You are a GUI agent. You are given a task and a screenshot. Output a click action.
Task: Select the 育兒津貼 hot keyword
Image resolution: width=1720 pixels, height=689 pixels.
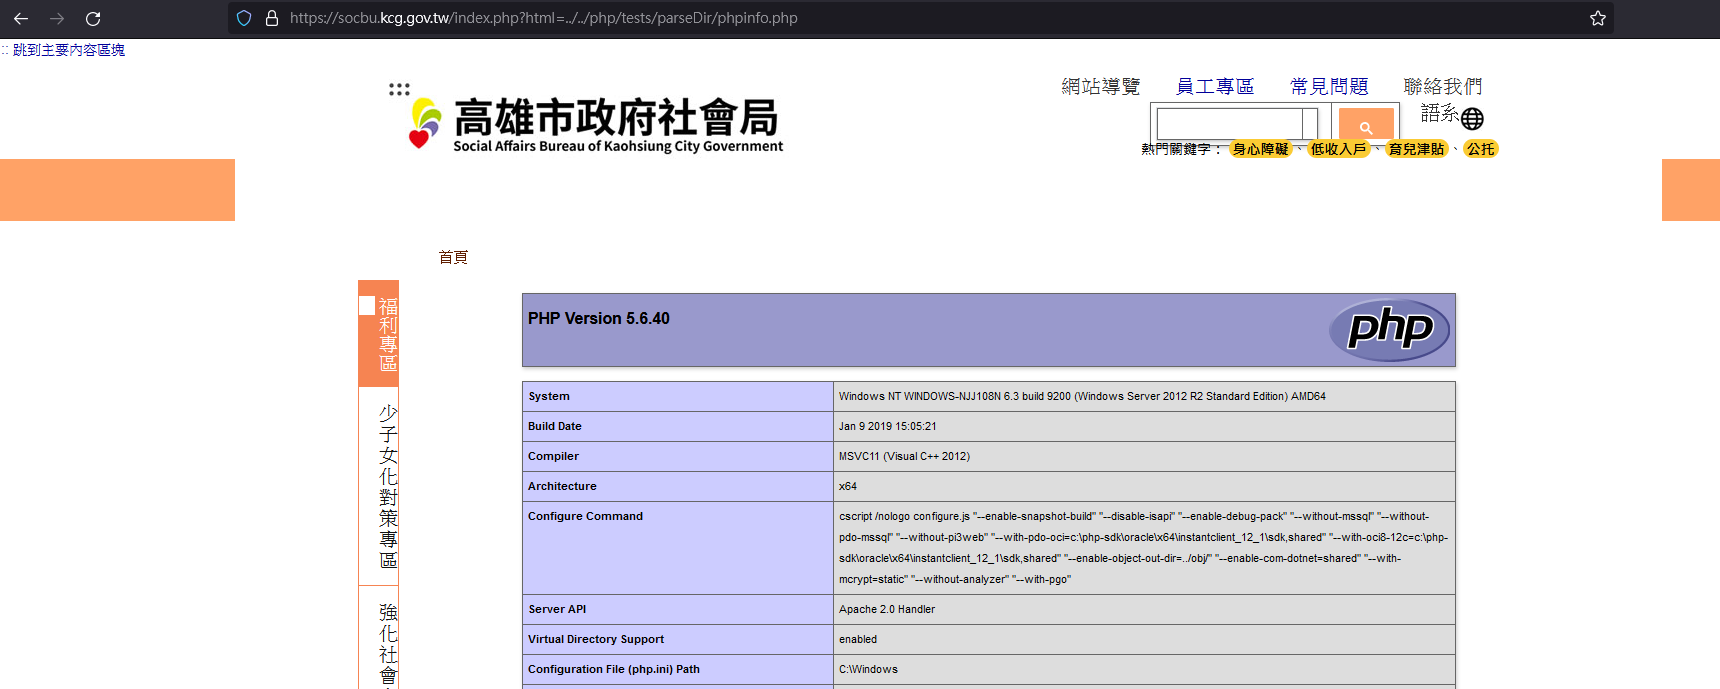pyautogui.click(x=1416, y=149)
